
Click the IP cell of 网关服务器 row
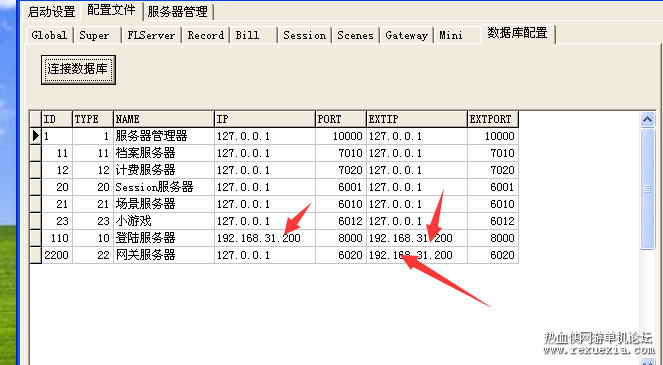265,255
